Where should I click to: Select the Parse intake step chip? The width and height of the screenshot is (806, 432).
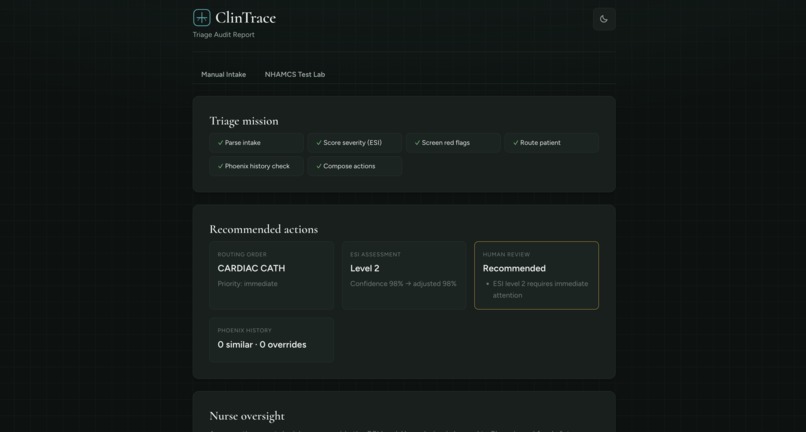257,143
